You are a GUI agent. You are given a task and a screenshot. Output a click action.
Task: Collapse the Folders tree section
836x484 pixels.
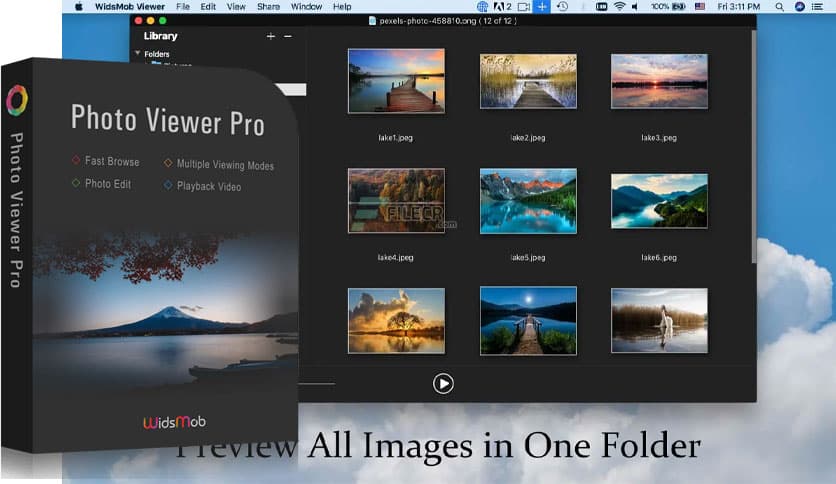tap(138, 53)
